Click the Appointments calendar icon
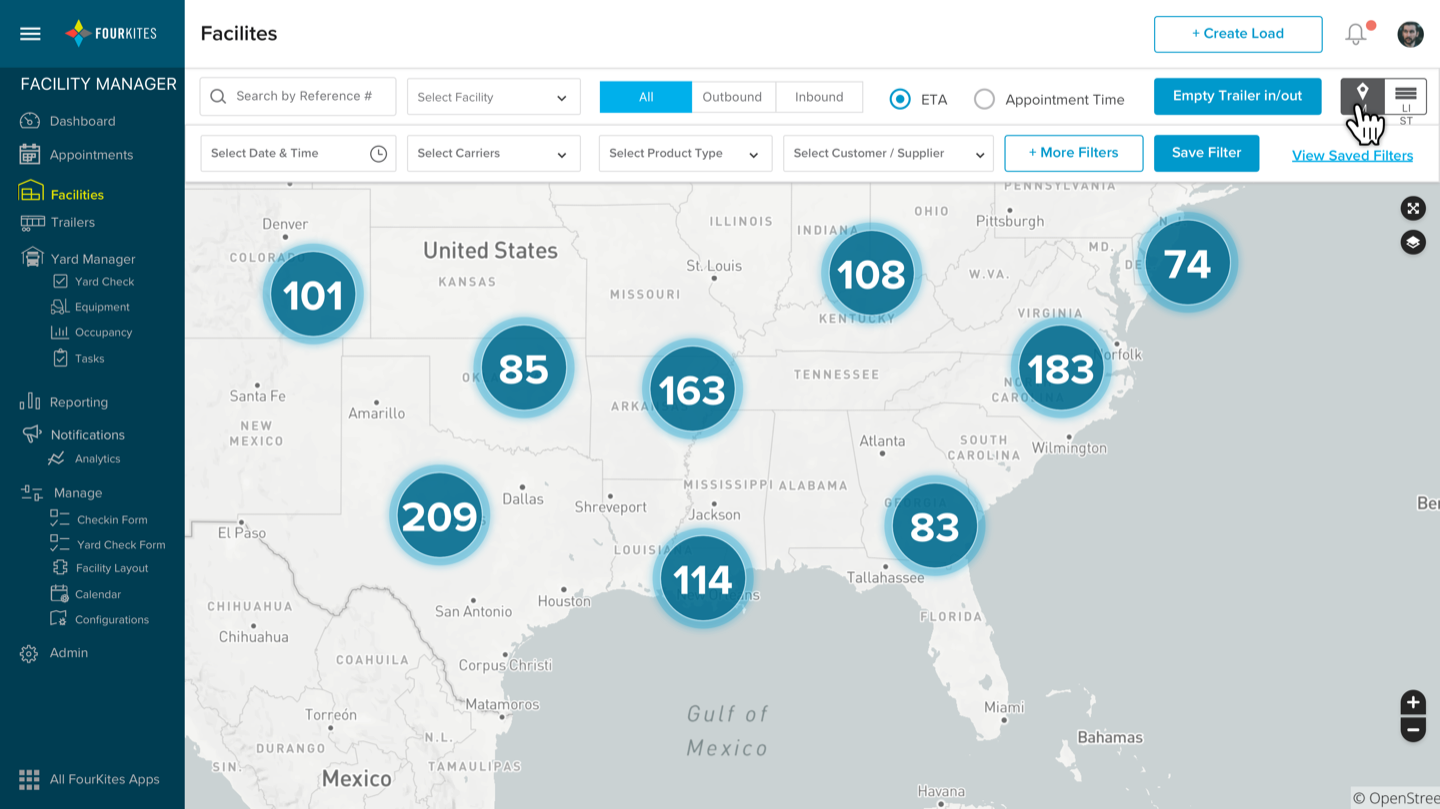 (x=29, y=154)
